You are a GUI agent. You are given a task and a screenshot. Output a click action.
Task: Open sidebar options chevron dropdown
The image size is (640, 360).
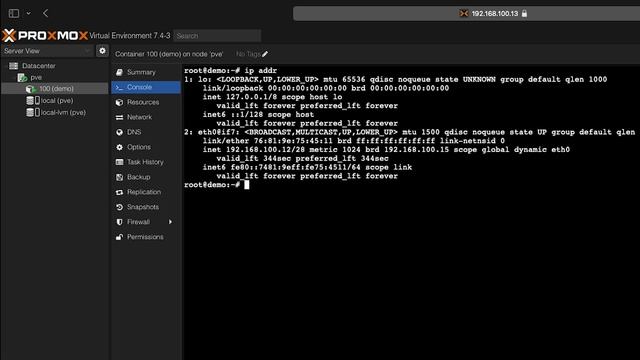[29, 13]
